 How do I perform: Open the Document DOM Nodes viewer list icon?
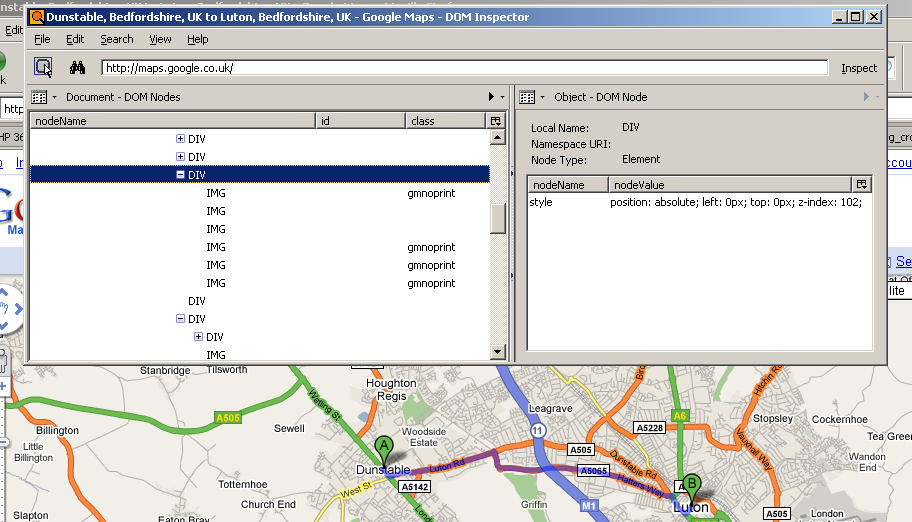click(x=40, y=97)
